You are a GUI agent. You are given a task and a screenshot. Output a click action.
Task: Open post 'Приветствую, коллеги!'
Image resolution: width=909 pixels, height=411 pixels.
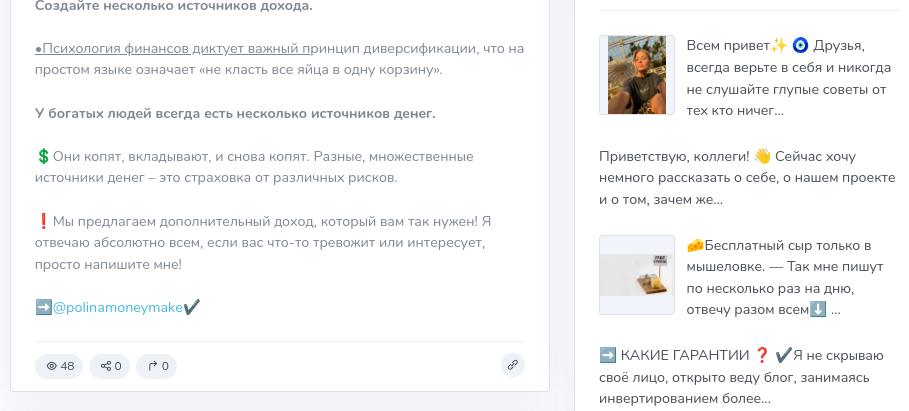point(747,179)
